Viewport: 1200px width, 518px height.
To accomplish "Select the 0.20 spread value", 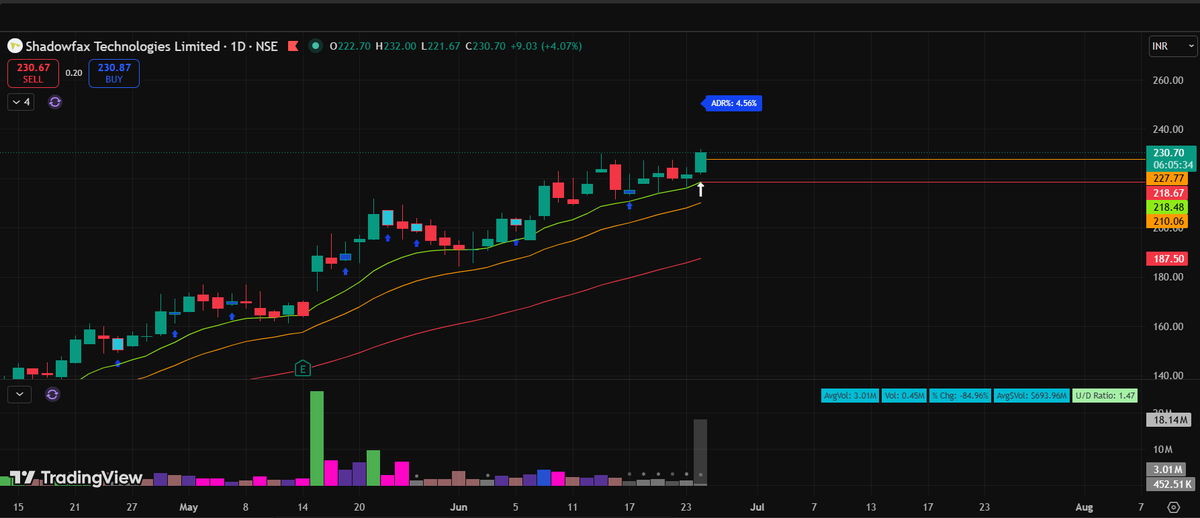I will pyautogui.click(x=74, y=72).
